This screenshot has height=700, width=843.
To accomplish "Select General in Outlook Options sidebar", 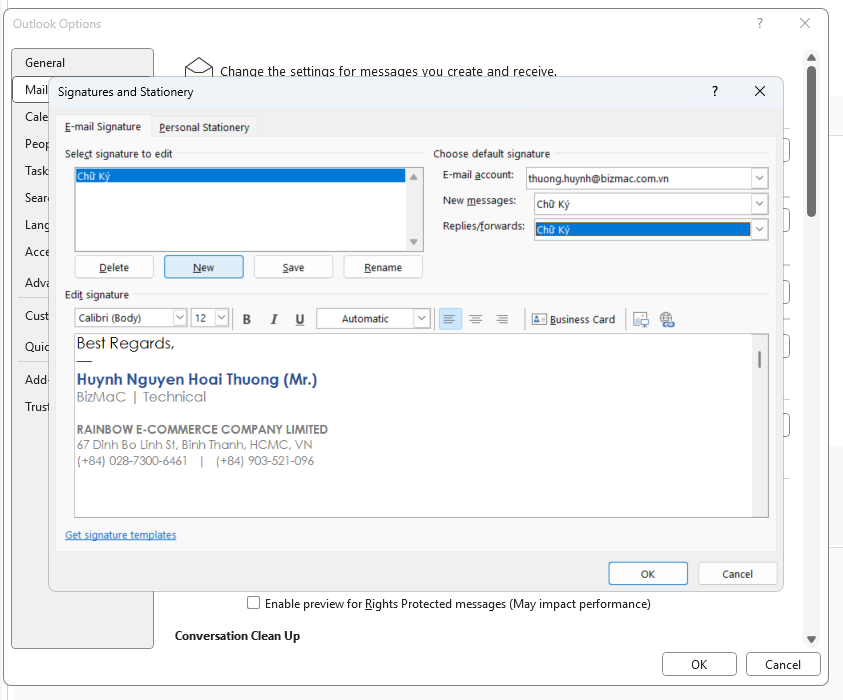I will [45, 62].
